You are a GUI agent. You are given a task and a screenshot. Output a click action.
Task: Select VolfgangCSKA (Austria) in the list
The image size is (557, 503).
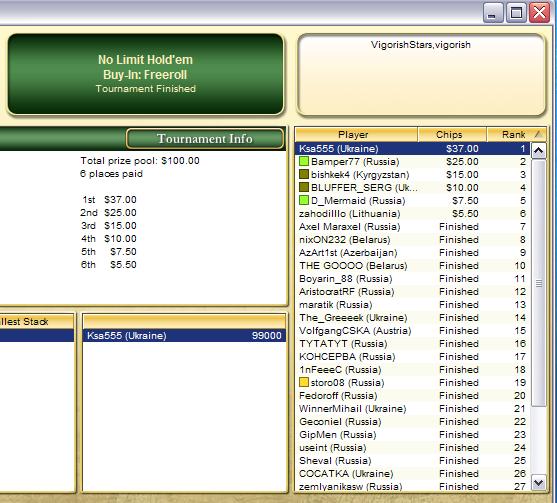(412, 331)
